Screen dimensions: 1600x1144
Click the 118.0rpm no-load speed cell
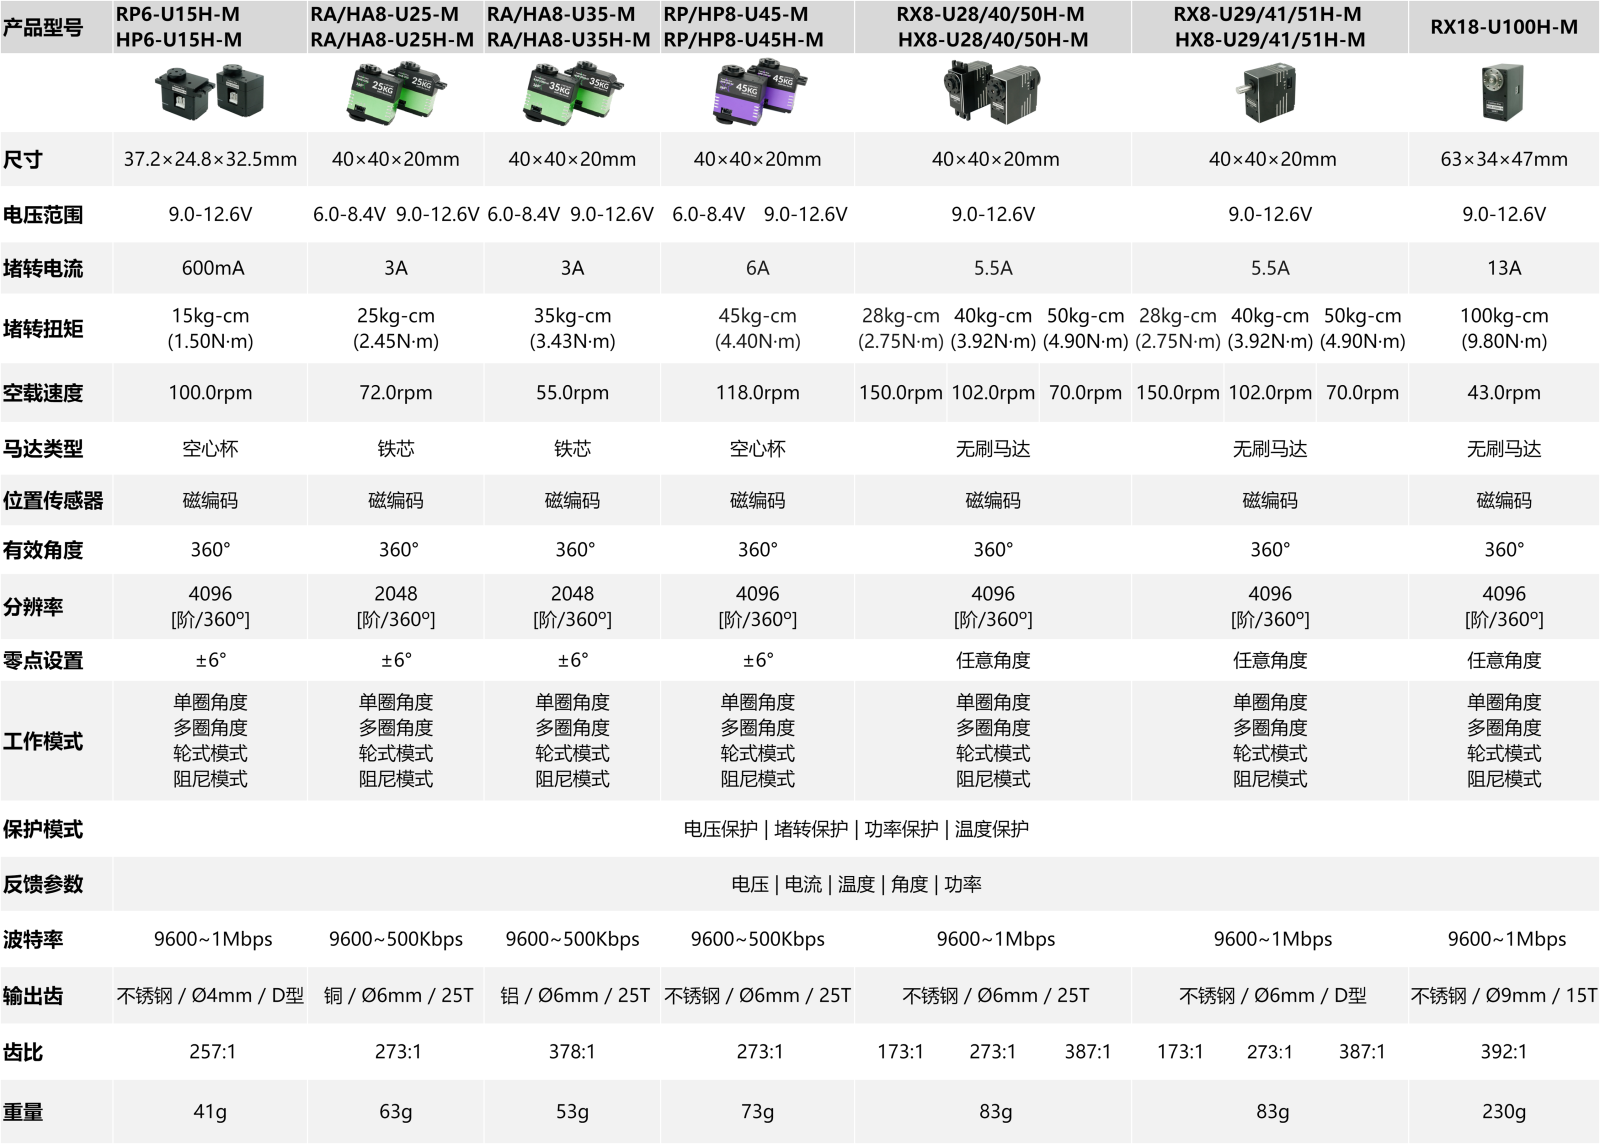[757, 393]
